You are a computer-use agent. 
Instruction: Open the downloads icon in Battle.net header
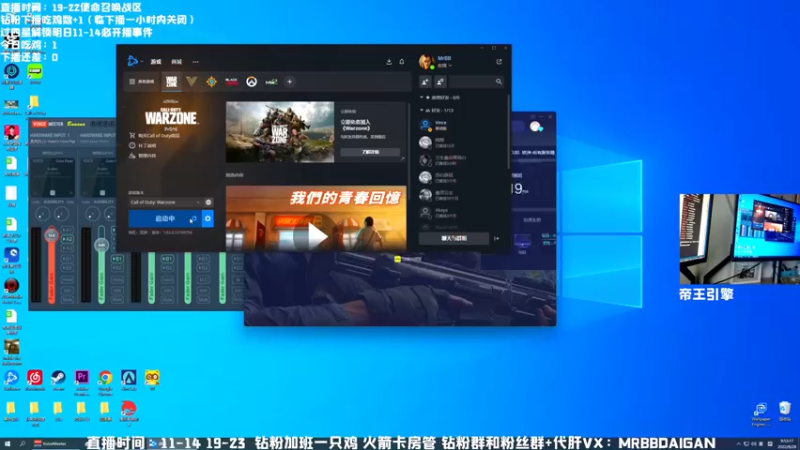coord(389,62)
